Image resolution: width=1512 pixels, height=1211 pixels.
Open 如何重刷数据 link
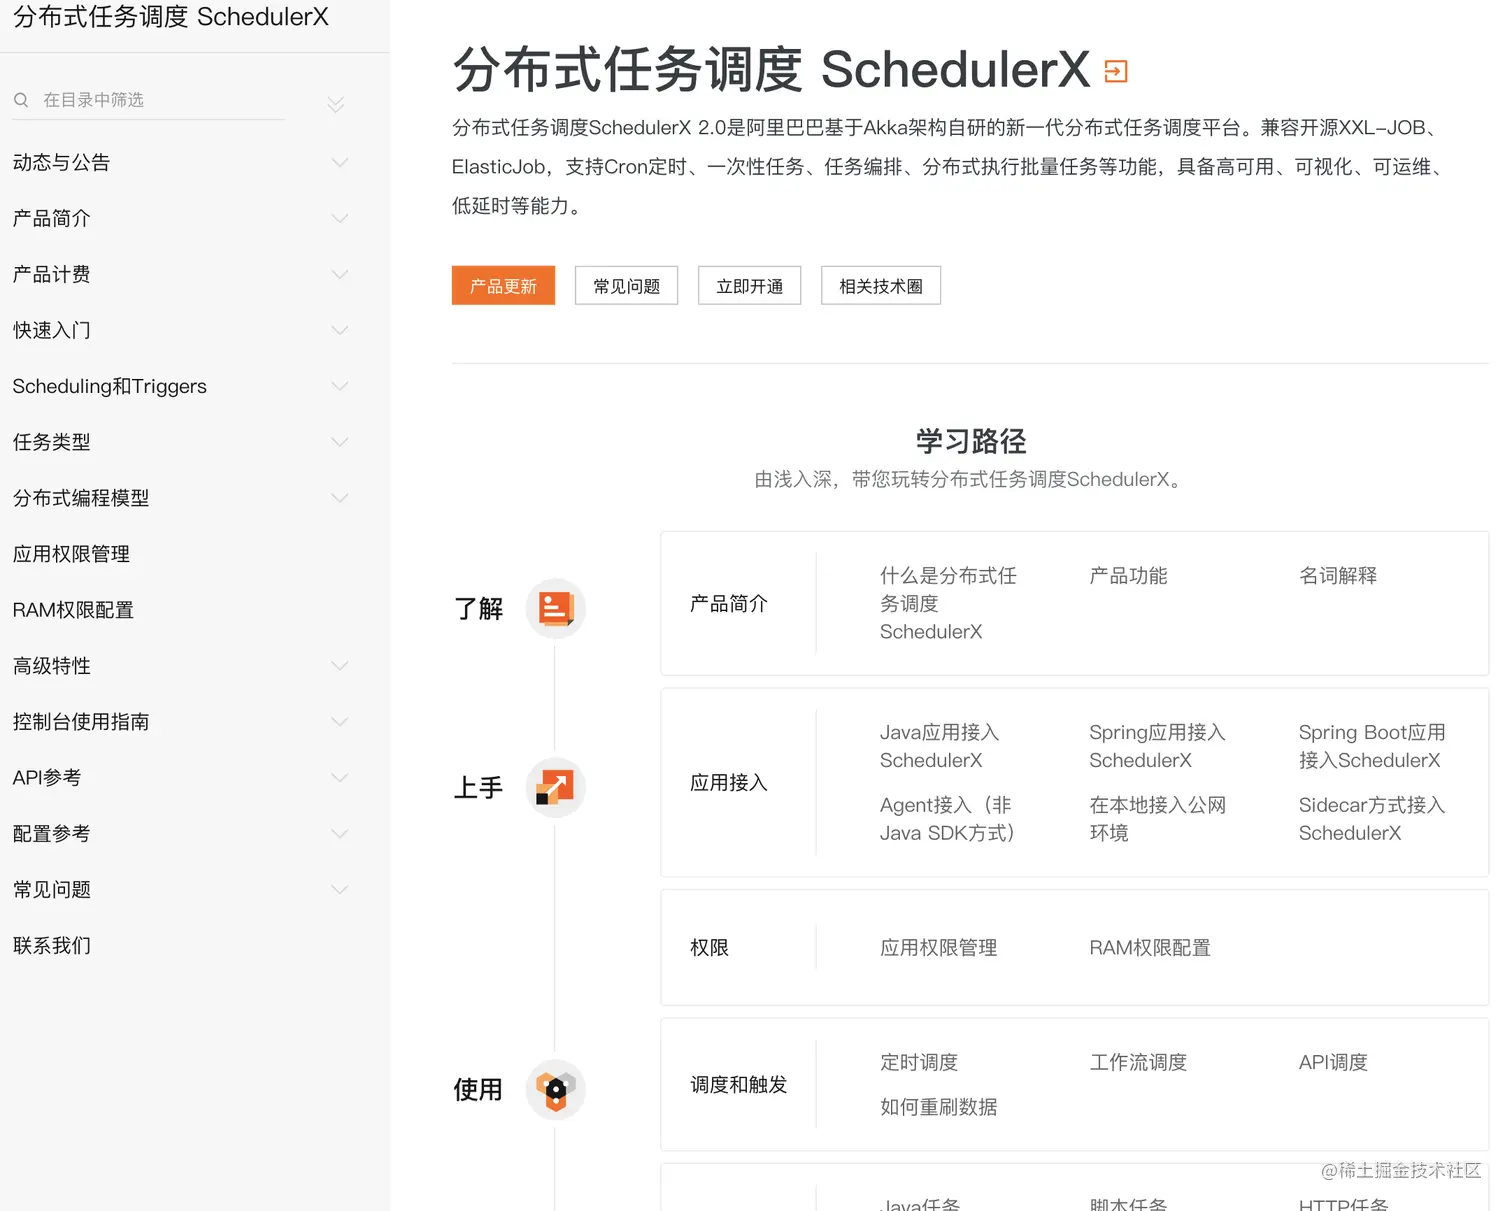tap(938, 1107)
